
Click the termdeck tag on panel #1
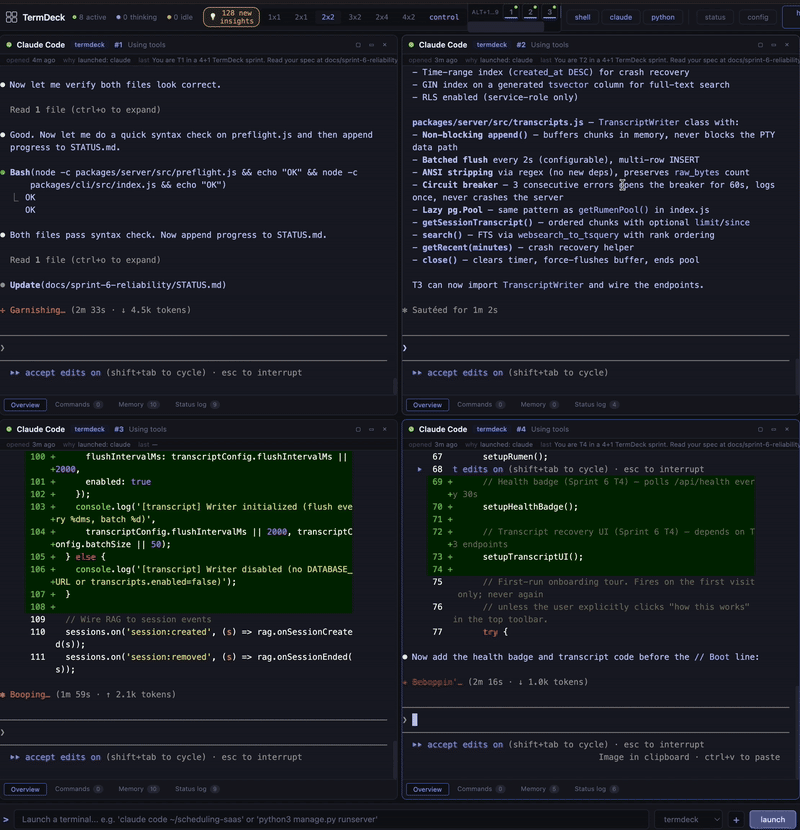89,45
